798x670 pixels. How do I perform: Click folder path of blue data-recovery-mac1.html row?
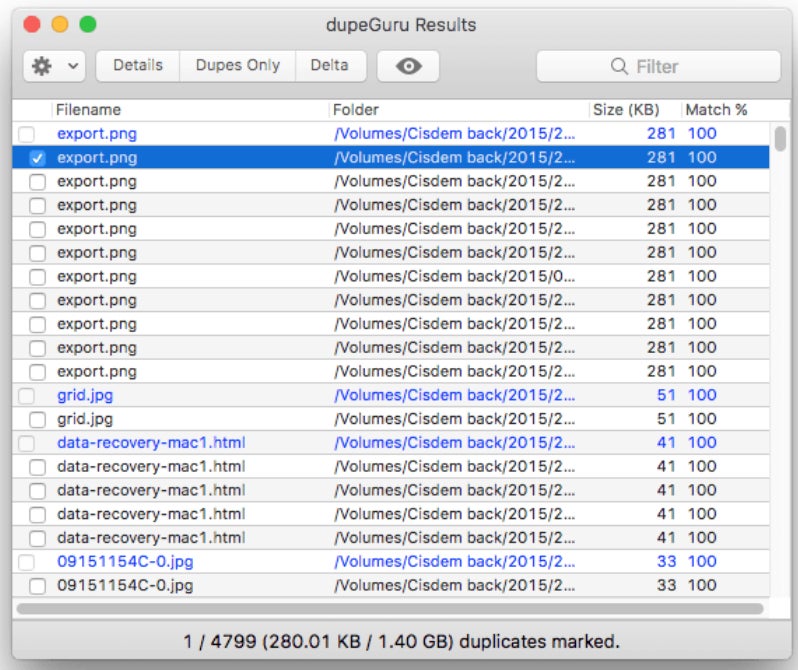[x=454, y=443]
